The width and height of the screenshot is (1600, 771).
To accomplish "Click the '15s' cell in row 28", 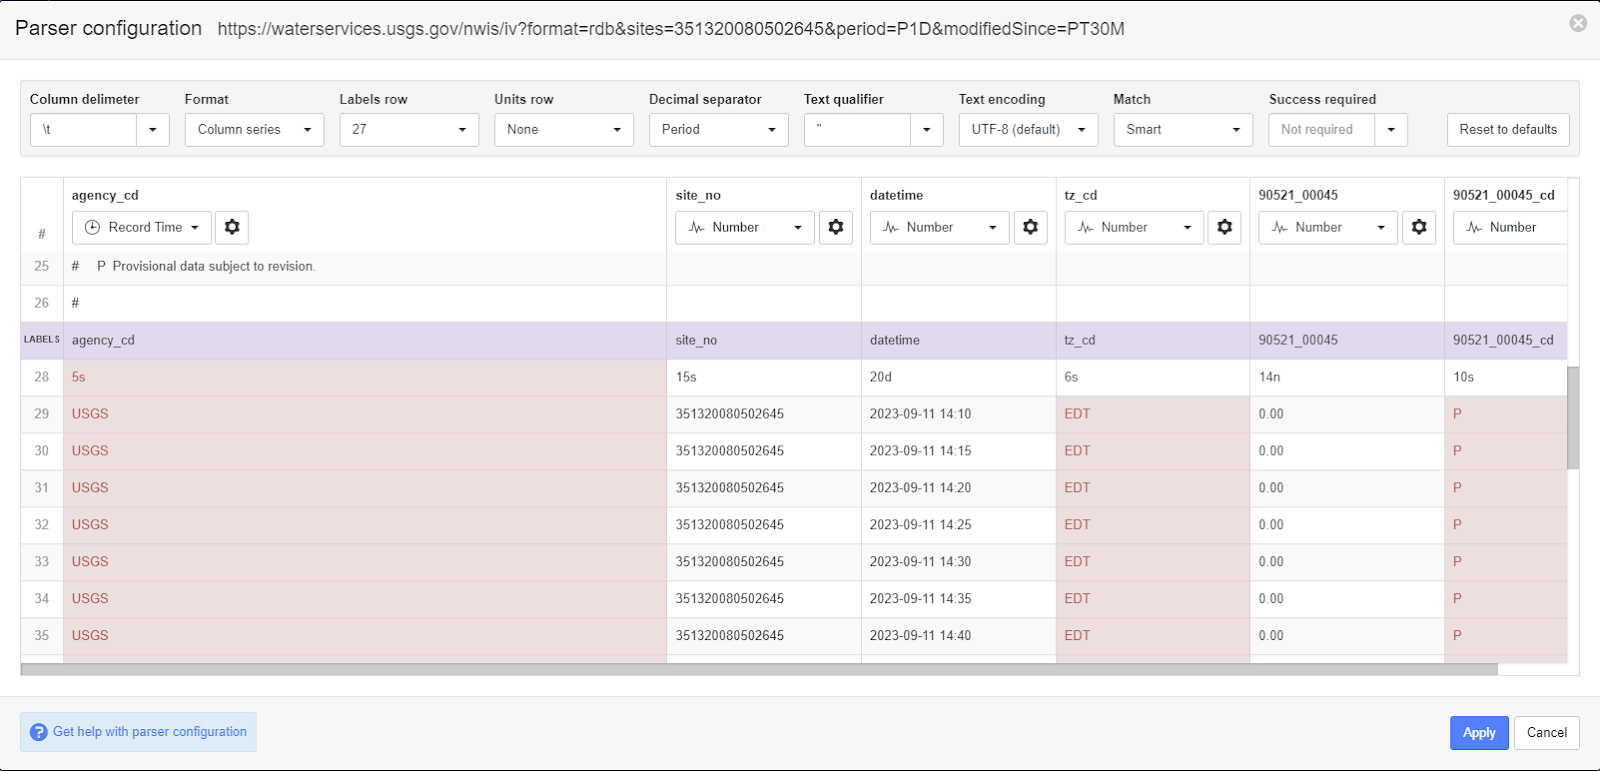I will (x=764, y=377).
